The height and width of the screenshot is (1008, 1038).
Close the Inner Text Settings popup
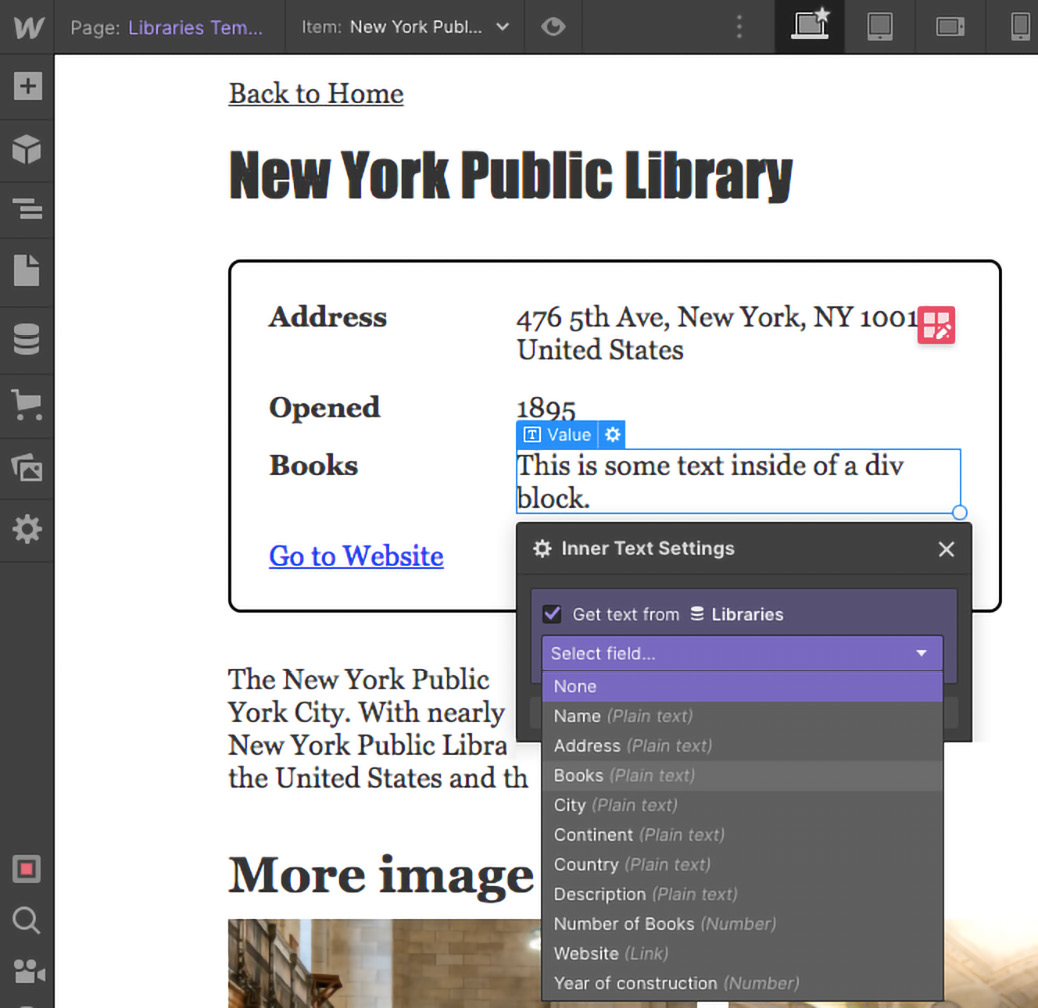pyautogui.click(x=946, y=549)
